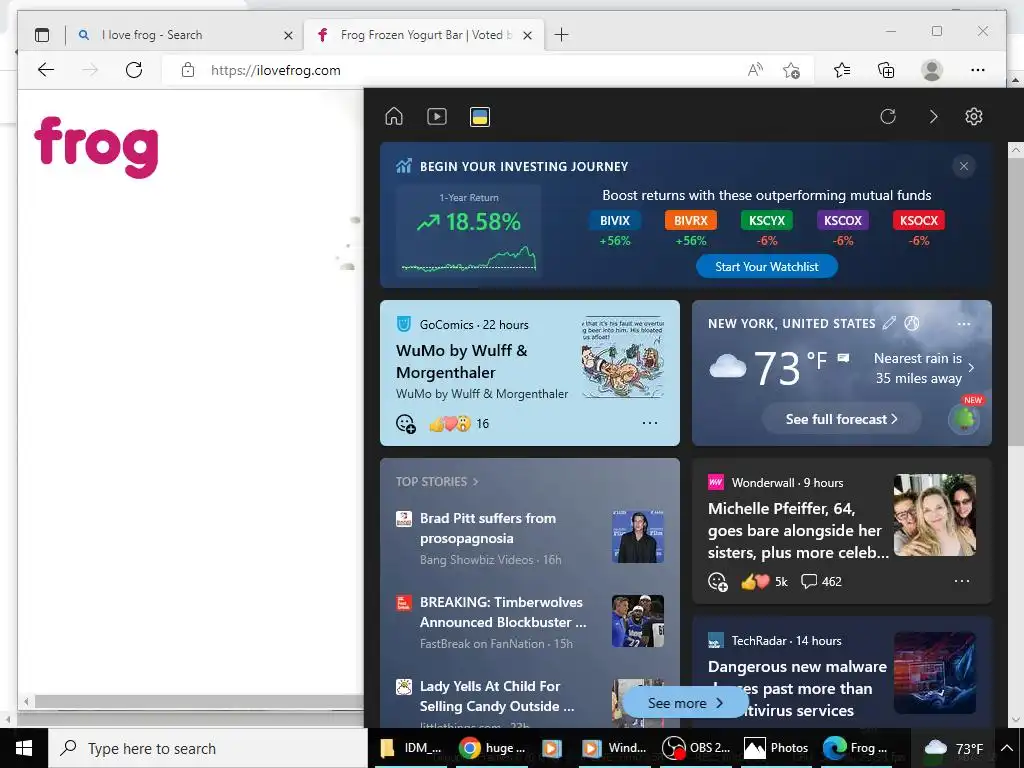Viewport: 1024px width, 768px height.
Task: Switch to Chrome huge taskbar item
Action: pyautogui.click(x=493, y=748)
